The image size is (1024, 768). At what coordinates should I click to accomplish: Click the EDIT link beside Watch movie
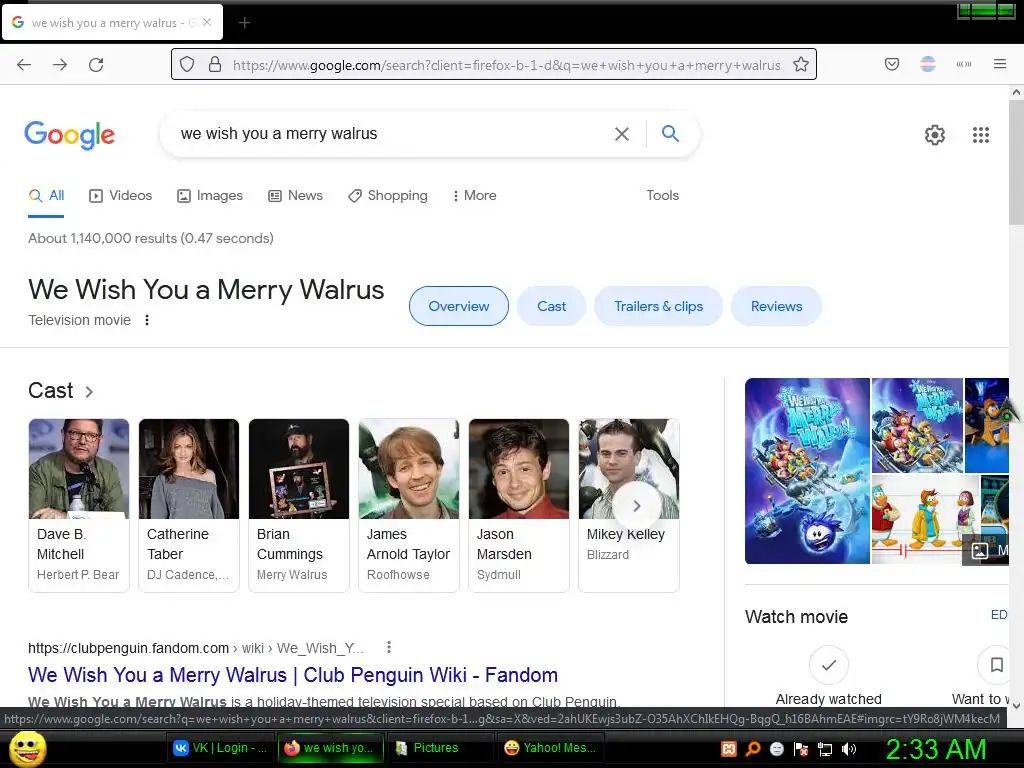999,615
